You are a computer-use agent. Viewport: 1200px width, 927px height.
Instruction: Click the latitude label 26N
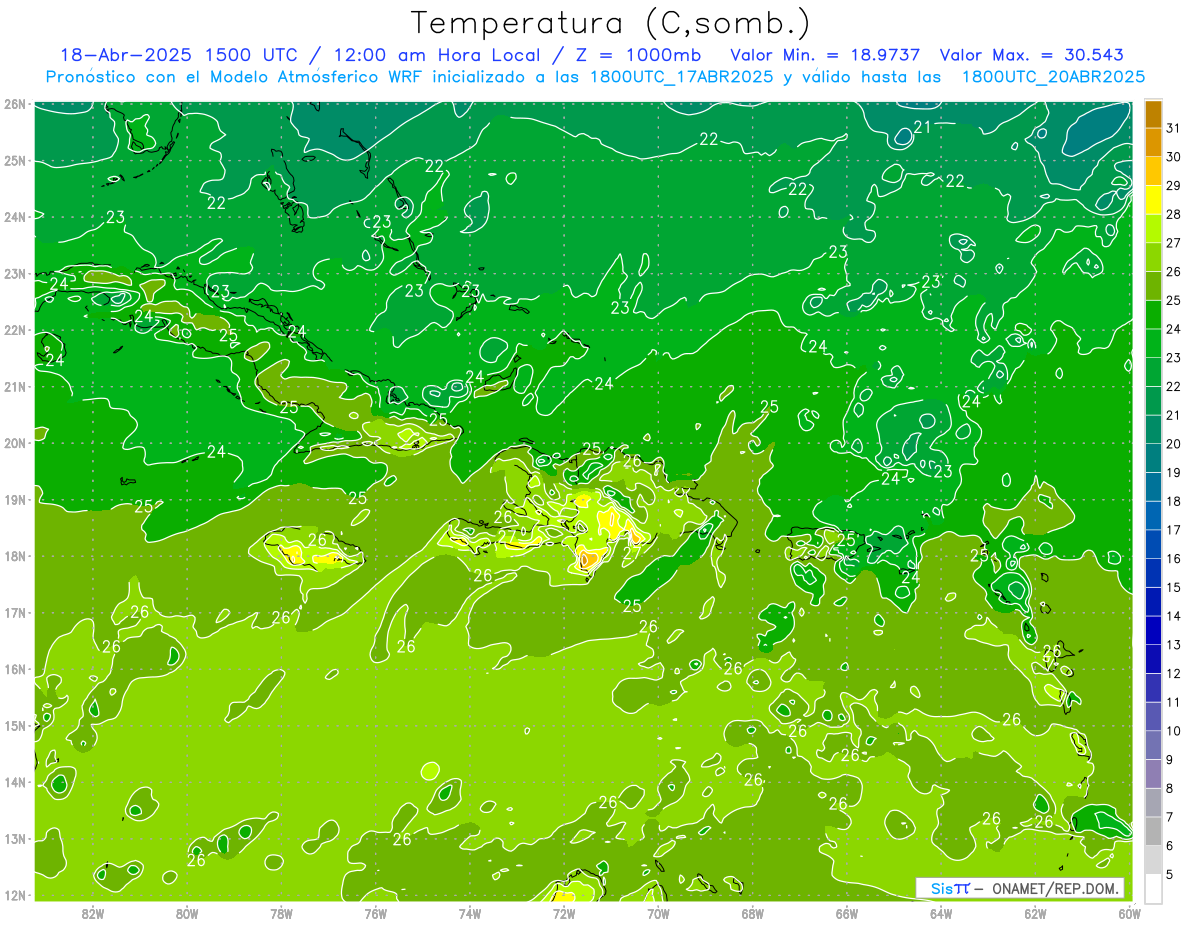15,104
